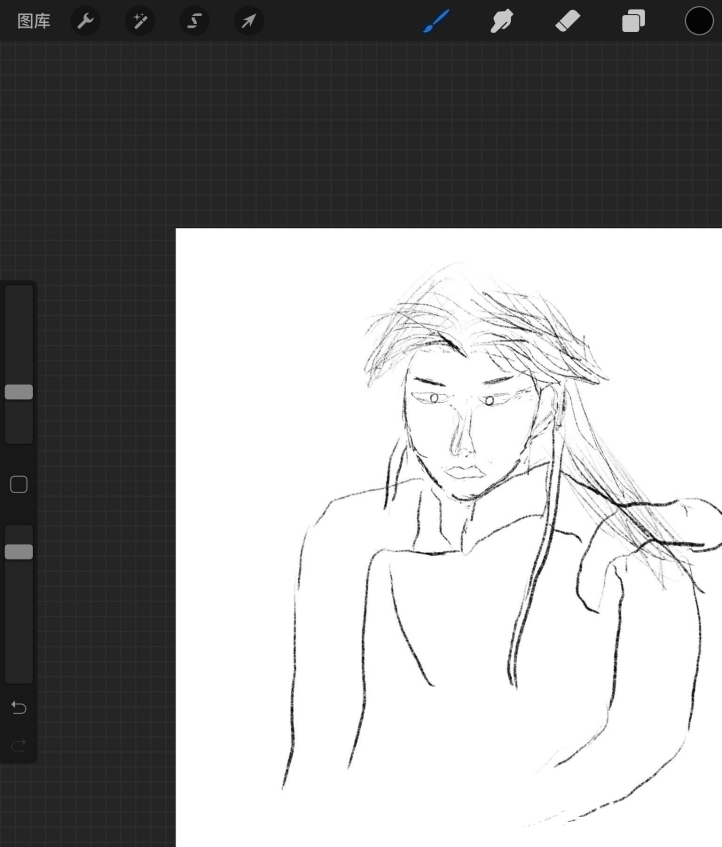Open the black color picker circle
The image size is (722, 847).
point(699,21)
